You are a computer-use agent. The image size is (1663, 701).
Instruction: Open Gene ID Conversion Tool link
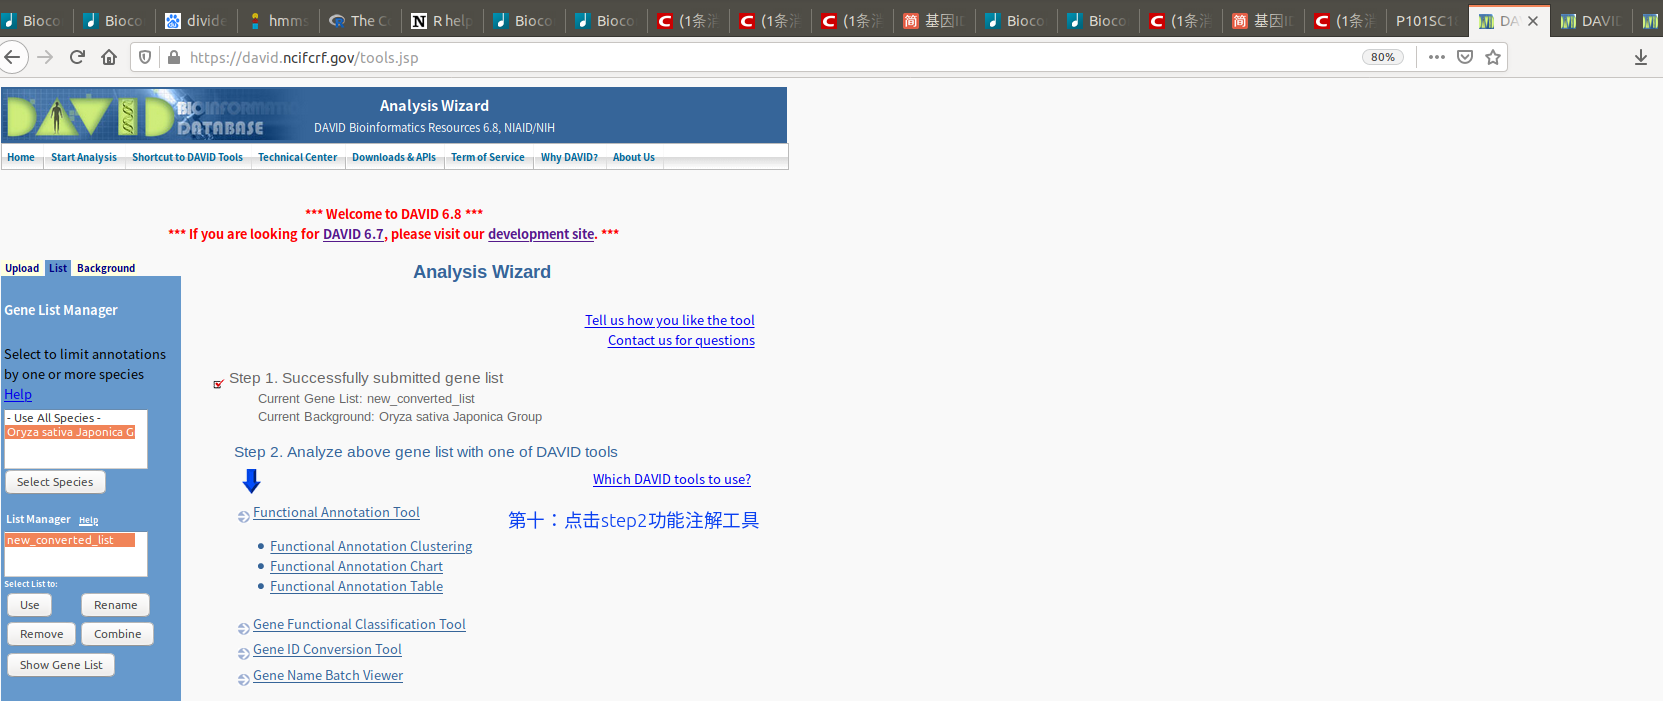tap(327, 649)
